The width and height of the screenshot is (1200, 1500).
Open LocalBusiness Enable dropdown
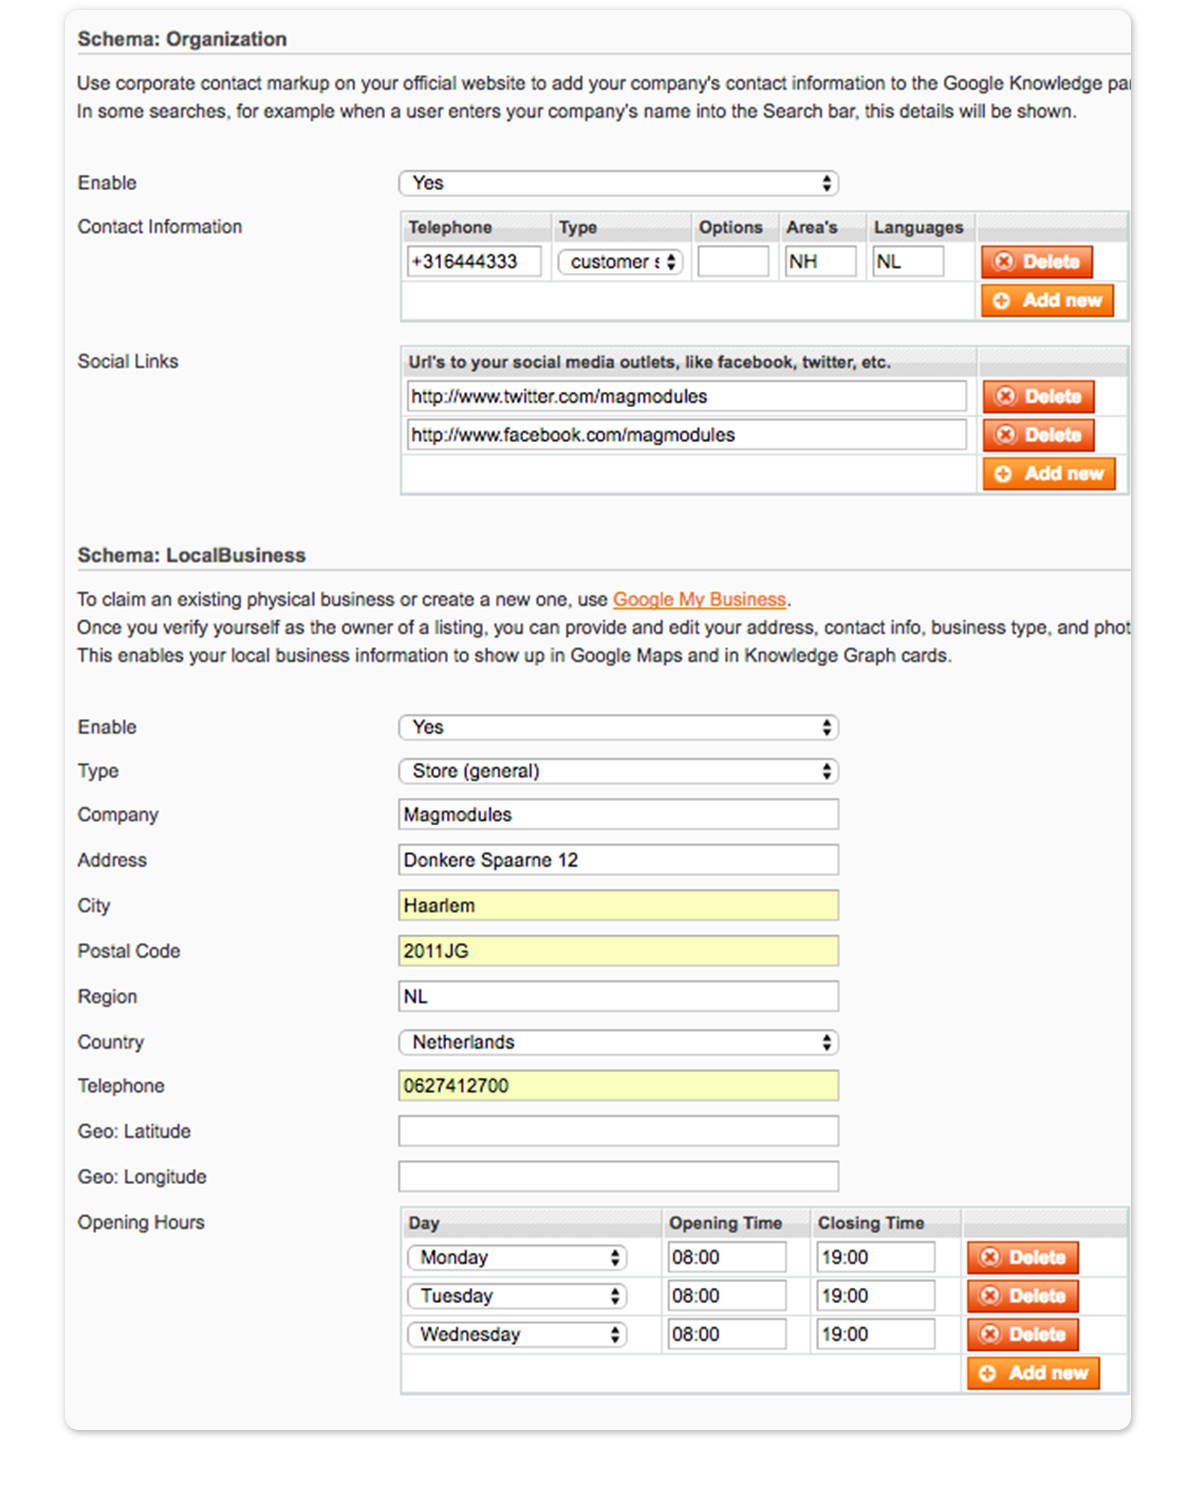618,727
